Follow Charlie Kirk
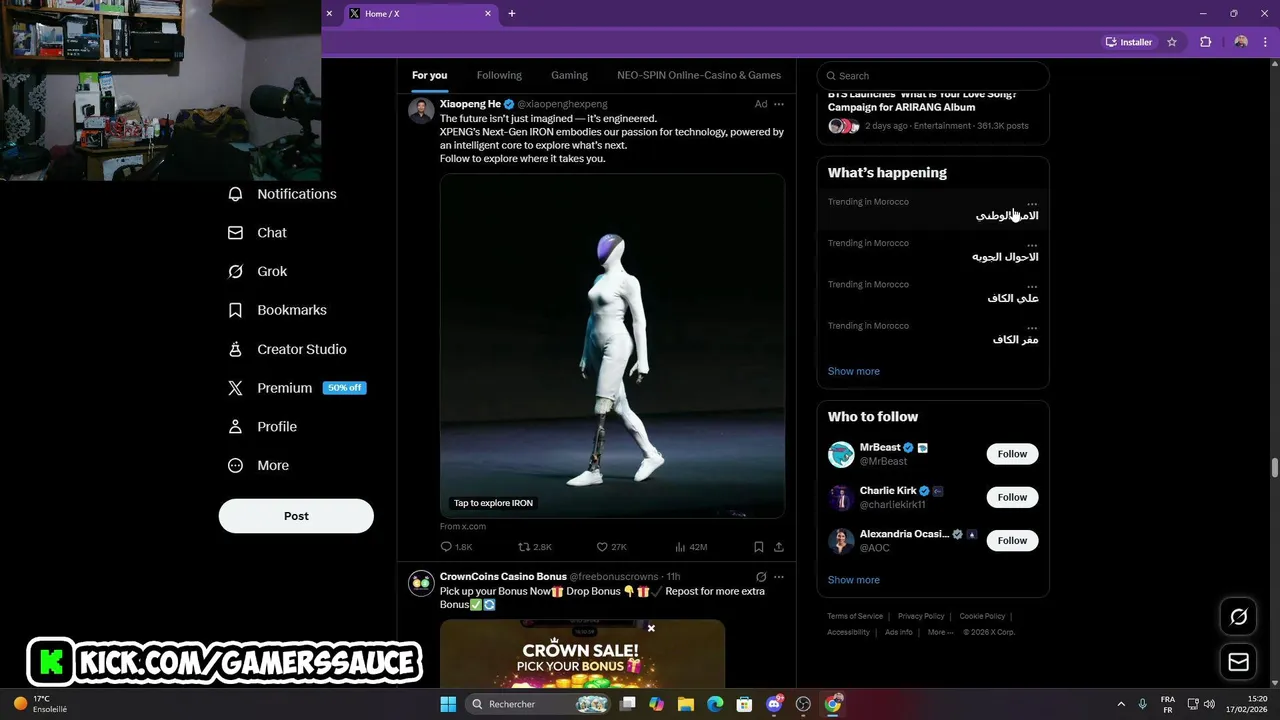 tap(1012, 497)
